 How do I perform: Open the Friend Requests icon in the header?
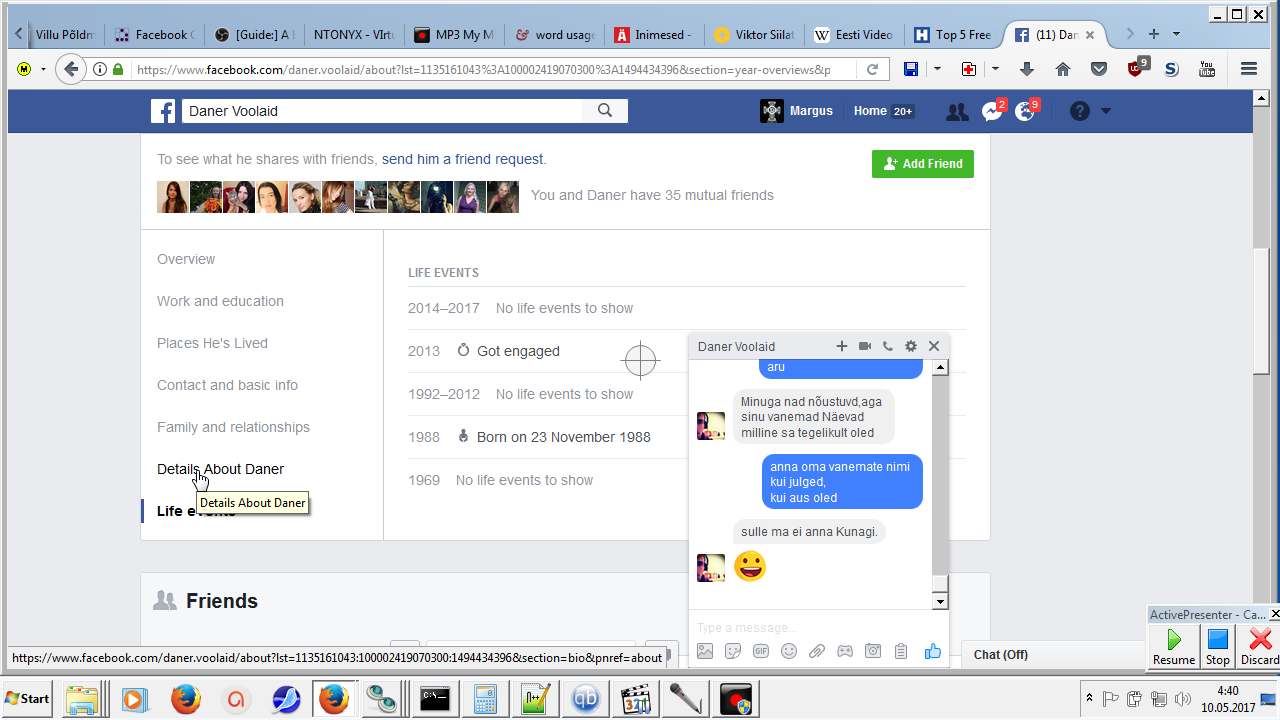pos(957,112)
